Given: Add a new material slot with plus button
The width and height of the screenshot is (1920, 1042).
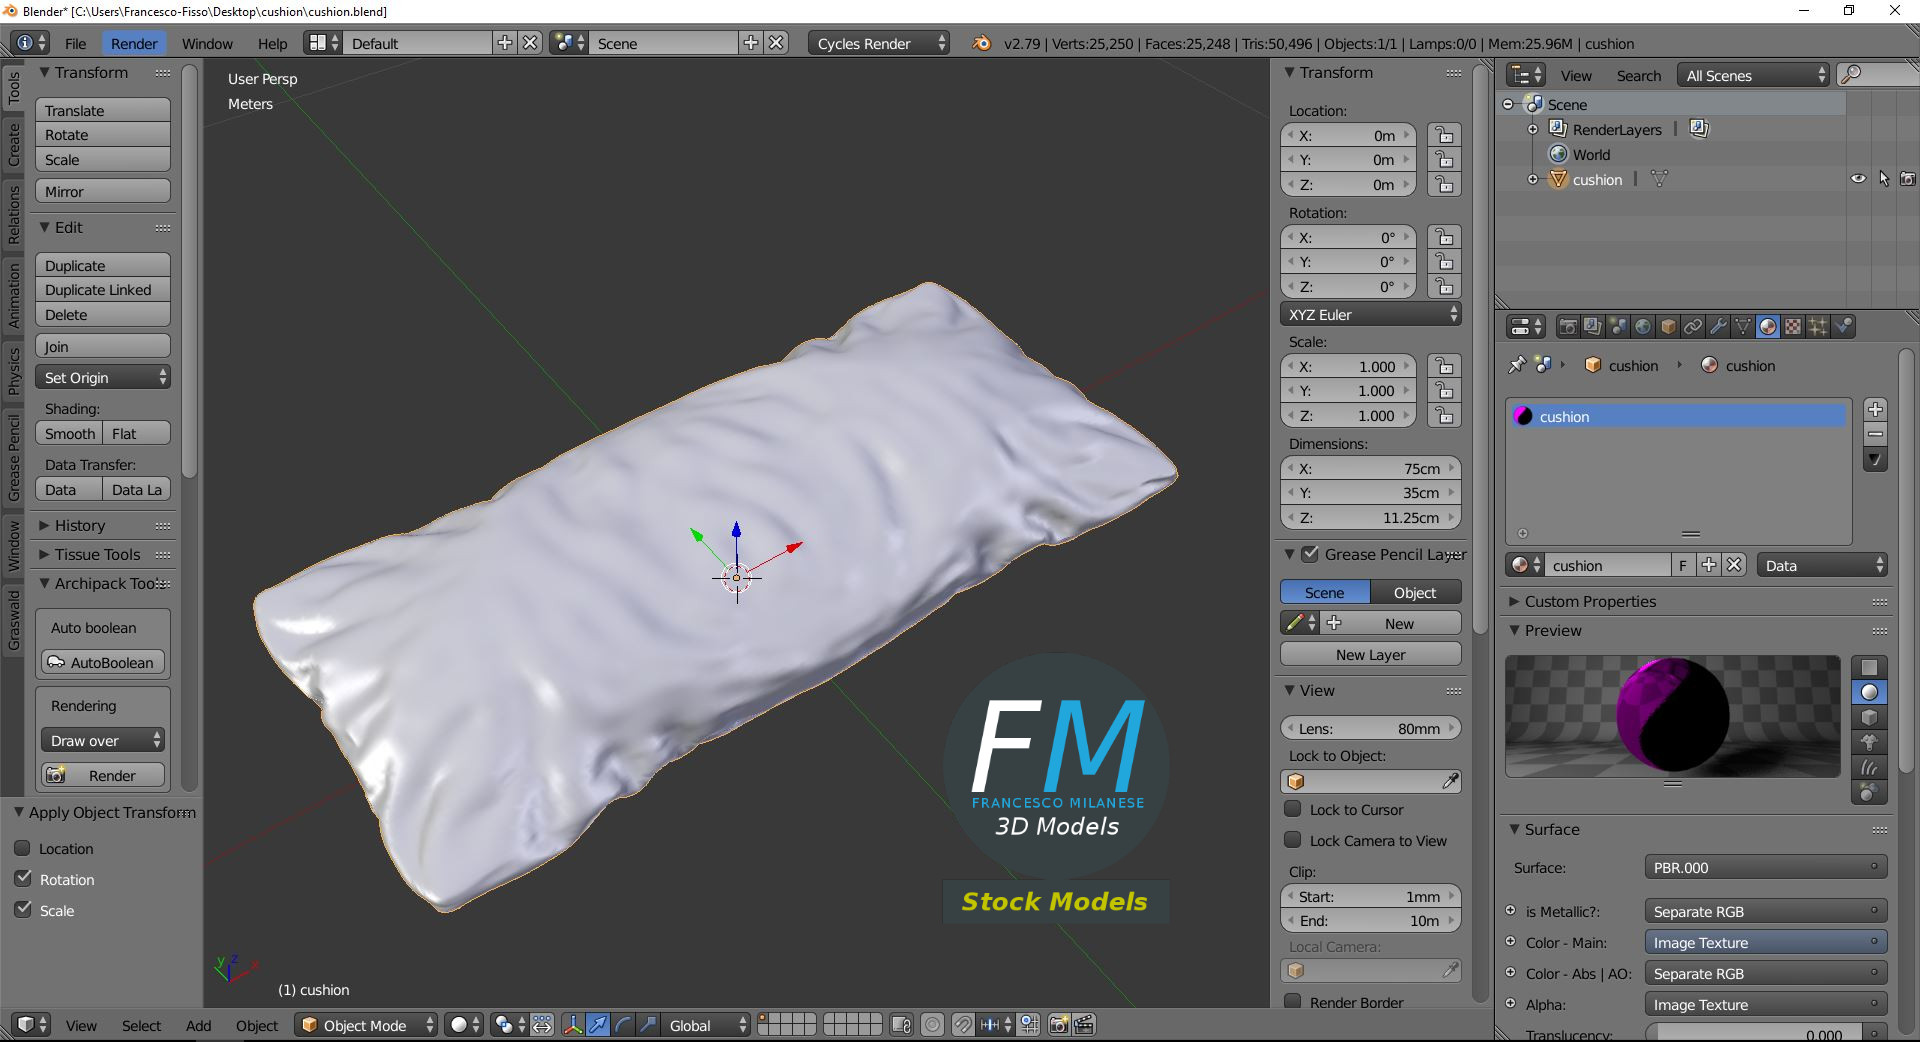Looking at the screenshot, I should click(1876, 410).
